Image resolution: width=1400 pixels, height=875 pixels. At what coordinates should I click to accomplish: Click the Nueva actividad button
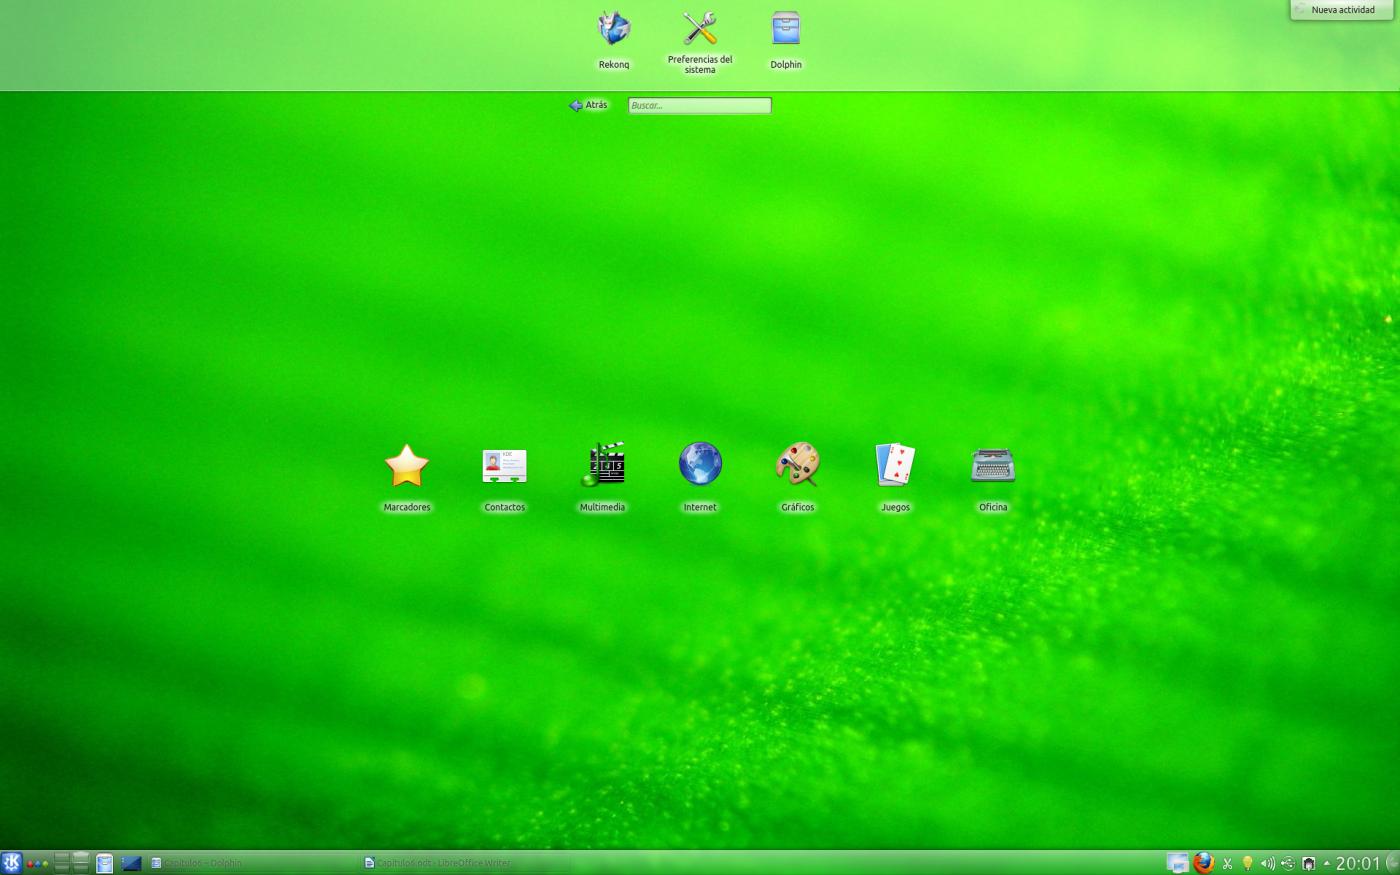tap(1342, 10)
